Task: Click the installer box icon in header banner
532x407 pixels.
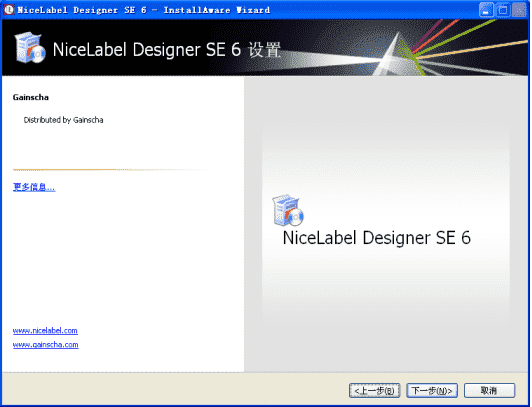Action: pos(30,47)
